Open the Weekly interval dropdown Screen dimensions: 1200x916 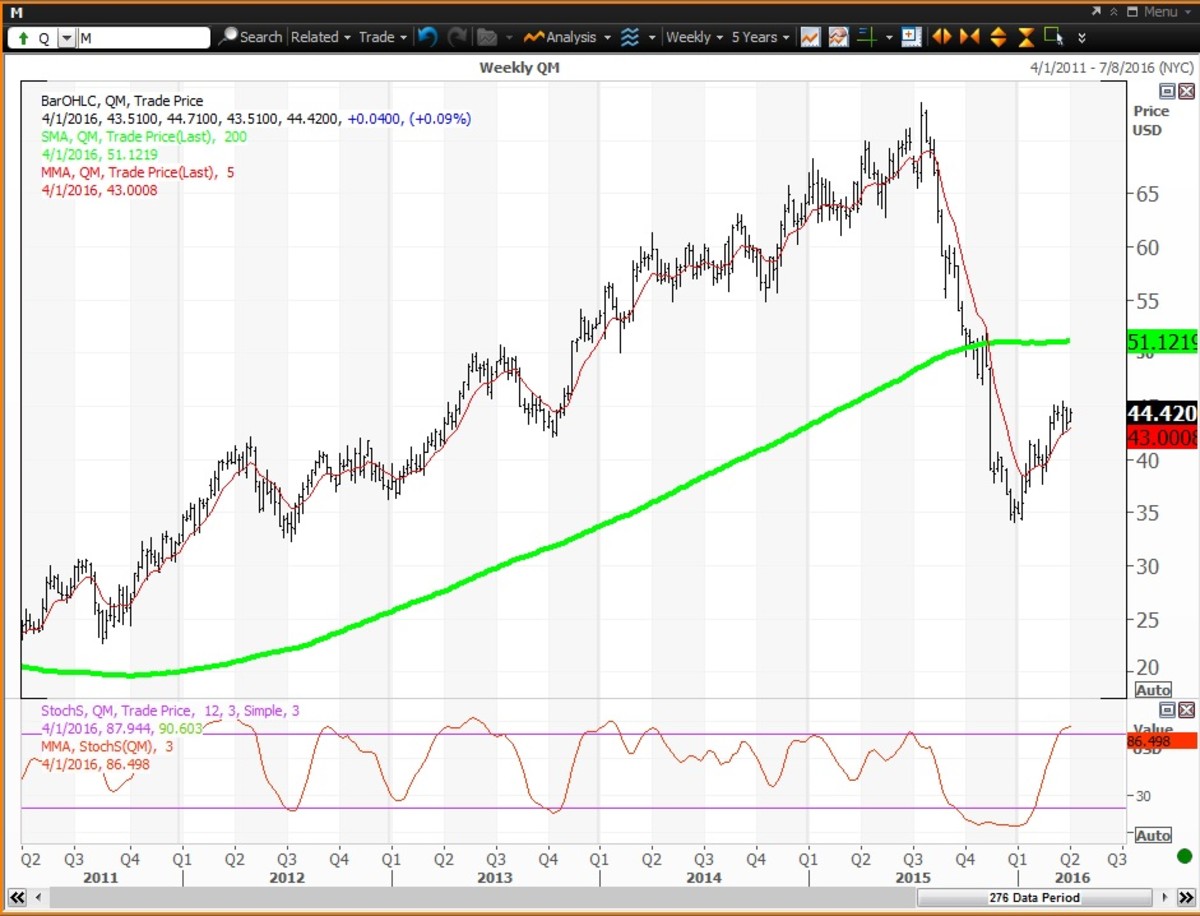coord(694,37)
